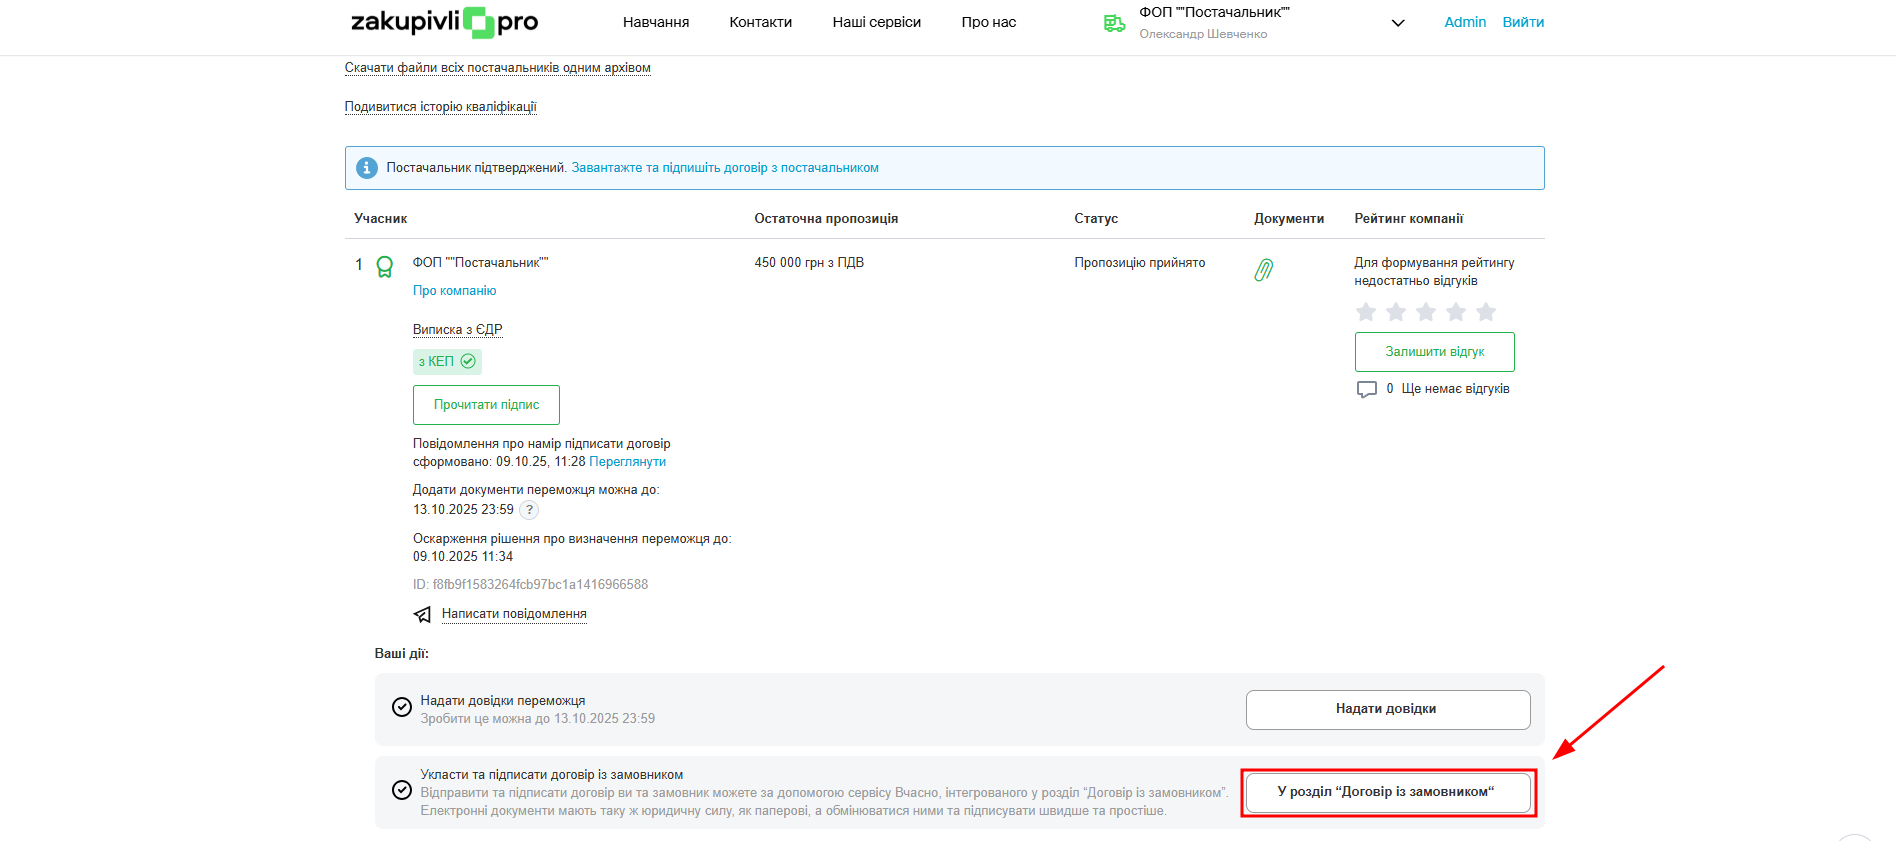Click the zakupivli.pro logo
The image size is (1896, 841).
pyautogui.click(x=444, y=22)
